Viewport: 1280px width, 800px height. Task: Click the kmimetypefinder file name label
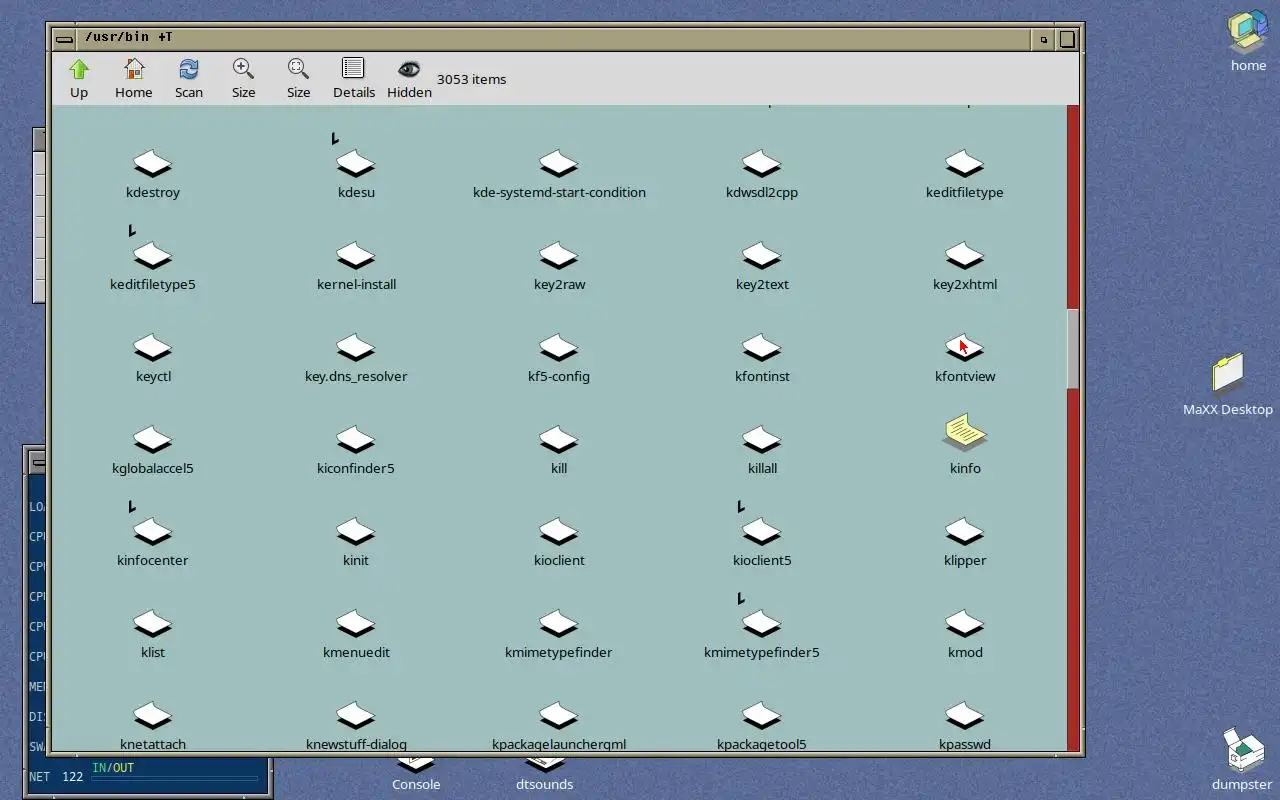(559, 652)
